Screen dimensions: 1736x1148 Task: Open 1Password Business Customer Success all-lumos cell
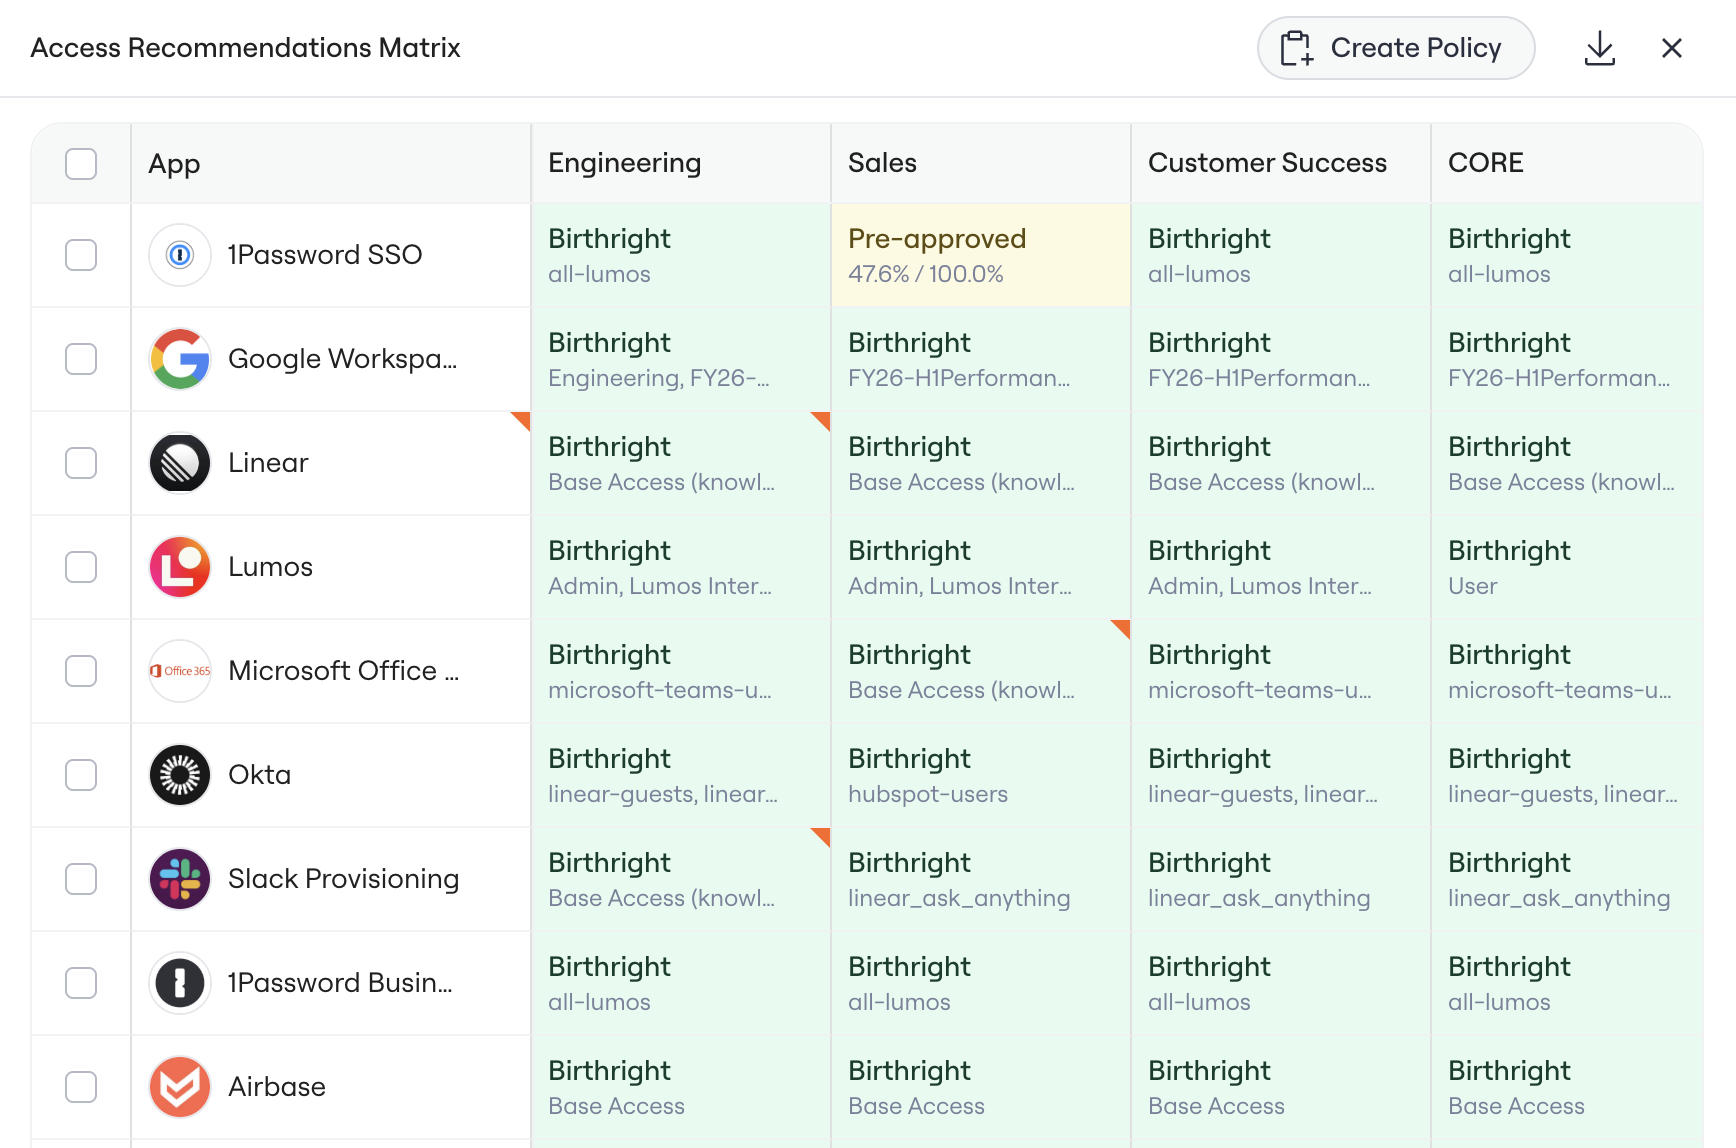point(1281,983)
